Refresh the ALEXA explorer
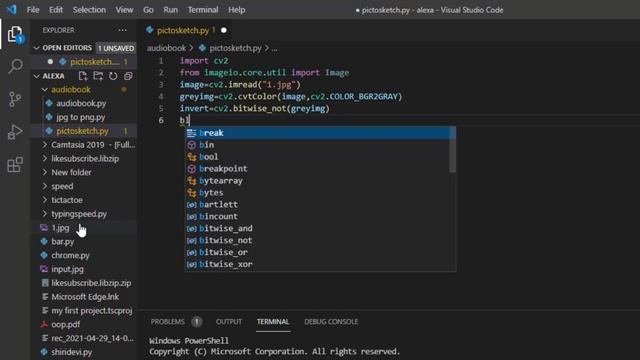The image size is (640, 360). (113, 76)
